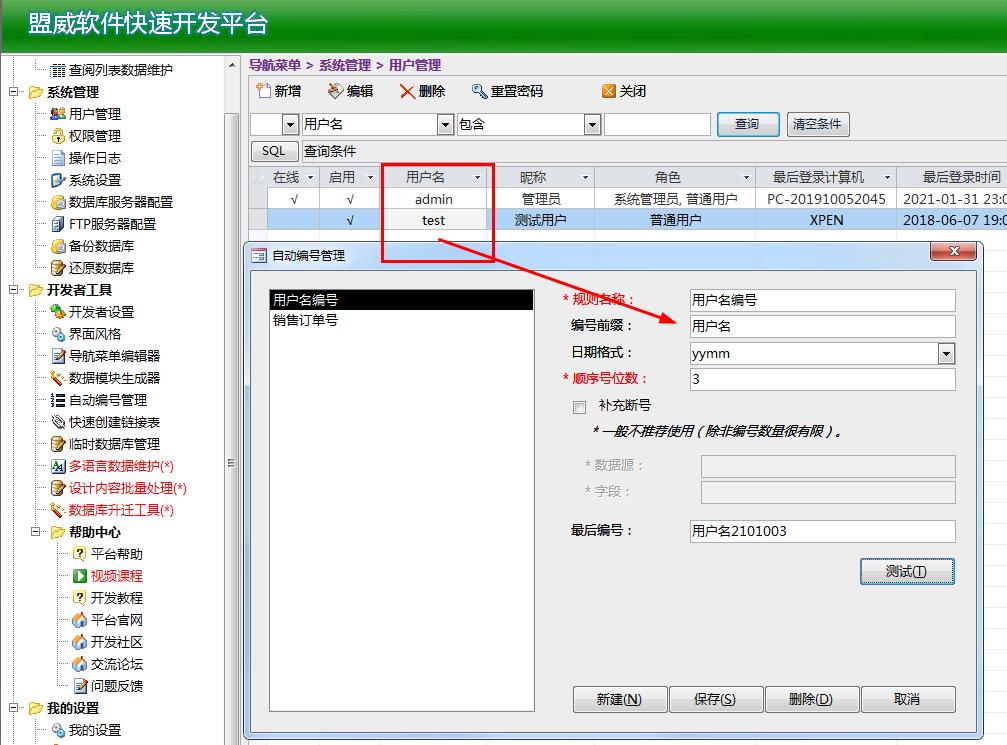Viewport: 1007px width, 745px height.
Task: Open 快速创建链接表 icon
Action: pyautogui.click(x=58, y=422)
